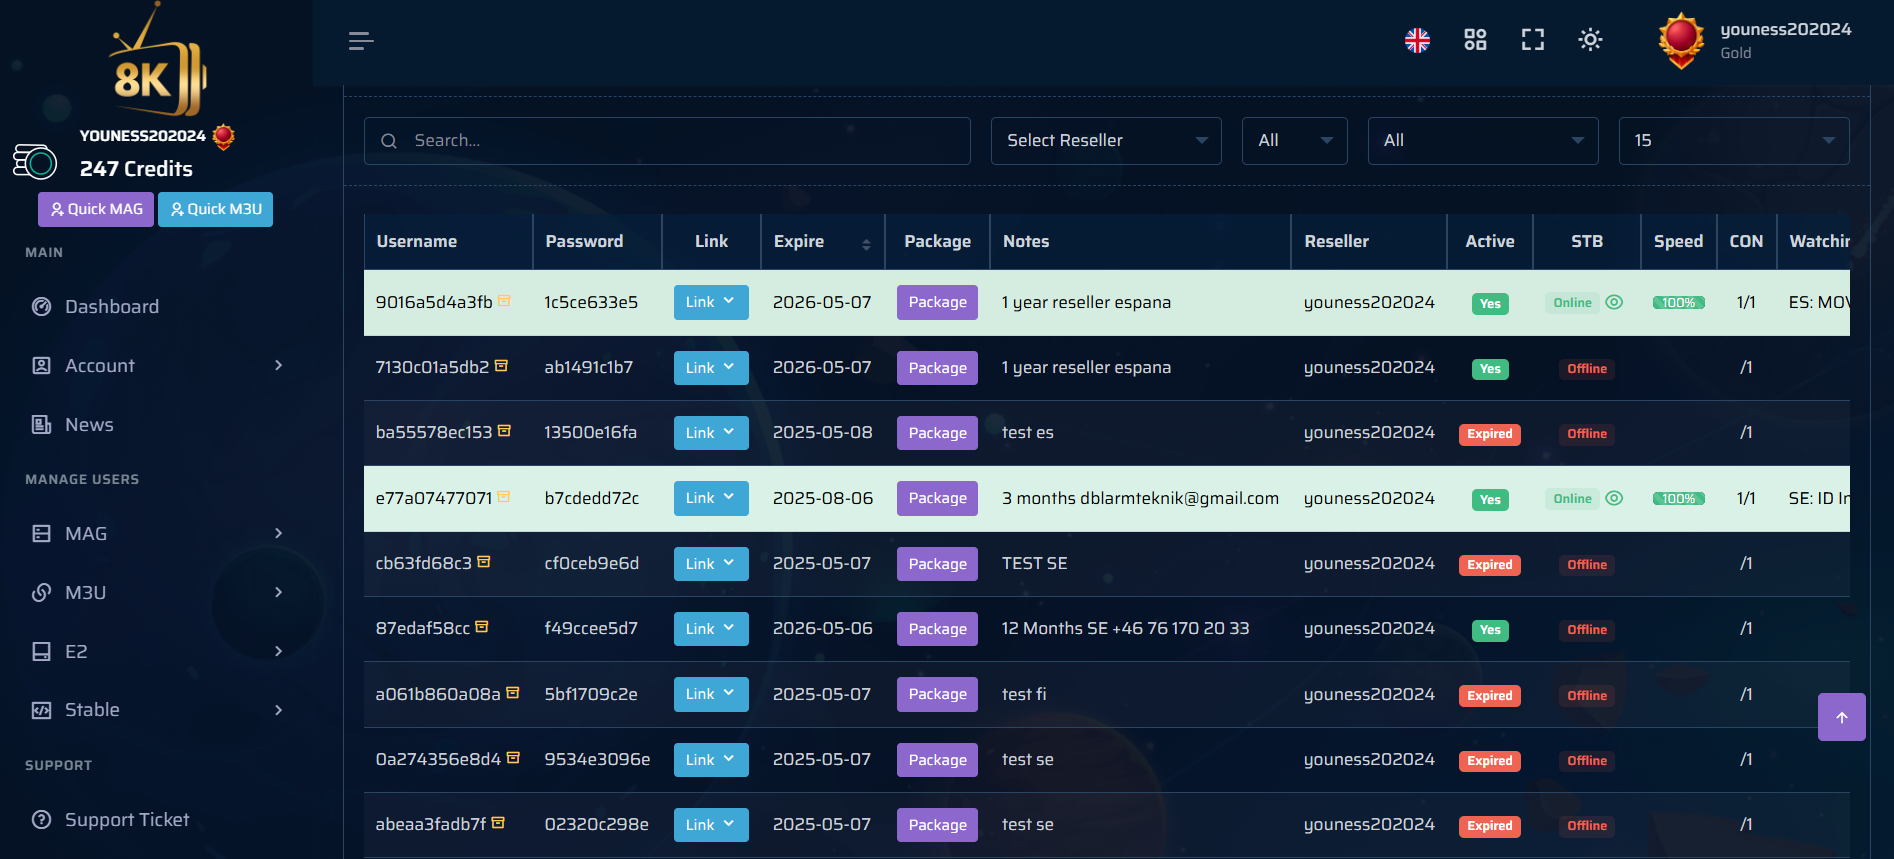The height and width of the screenshot is (859, 1894).
Task: Toggle light mode with the sun icon
Action: (x=1590, y=40)
